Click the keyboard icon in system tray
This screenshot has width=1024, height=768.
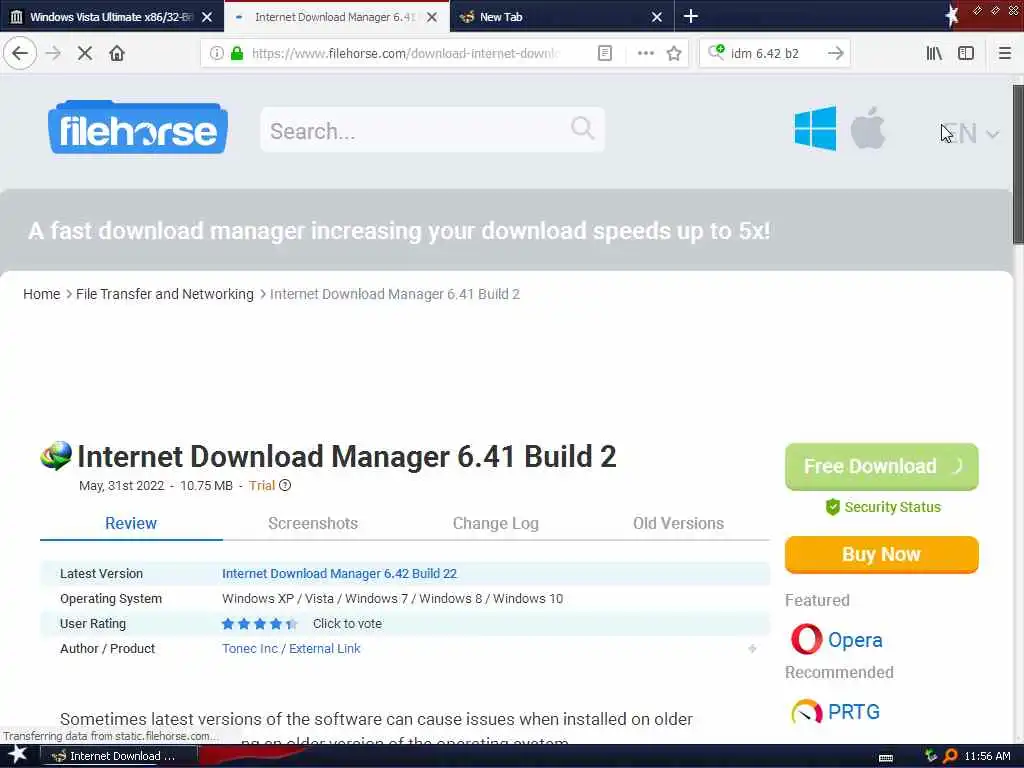pyautogui.click(x=886, y=757)
